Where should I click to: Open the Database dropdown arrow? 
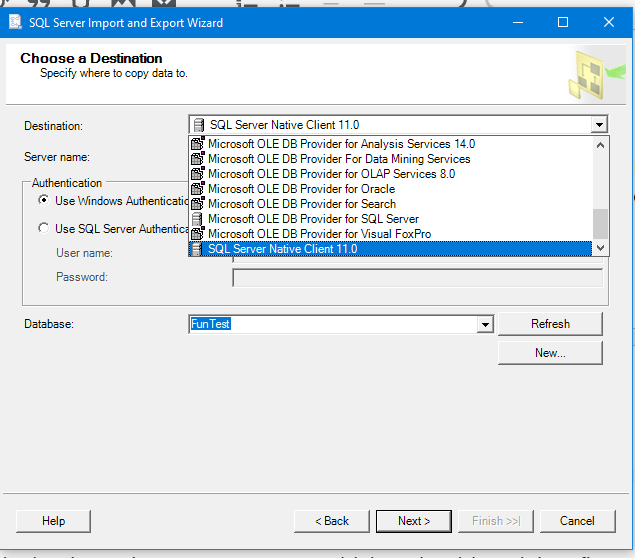click(x=485, y=324)
